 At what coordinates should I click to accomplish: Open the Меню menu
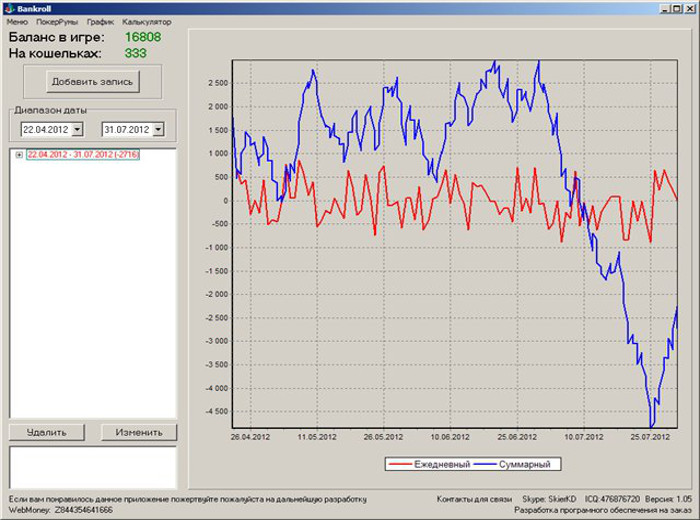point(17,21)
